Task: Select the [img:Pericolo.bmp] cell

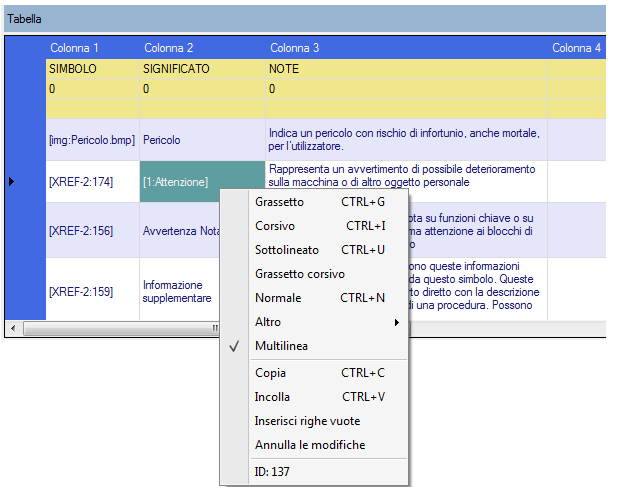Action: [93, 140]
